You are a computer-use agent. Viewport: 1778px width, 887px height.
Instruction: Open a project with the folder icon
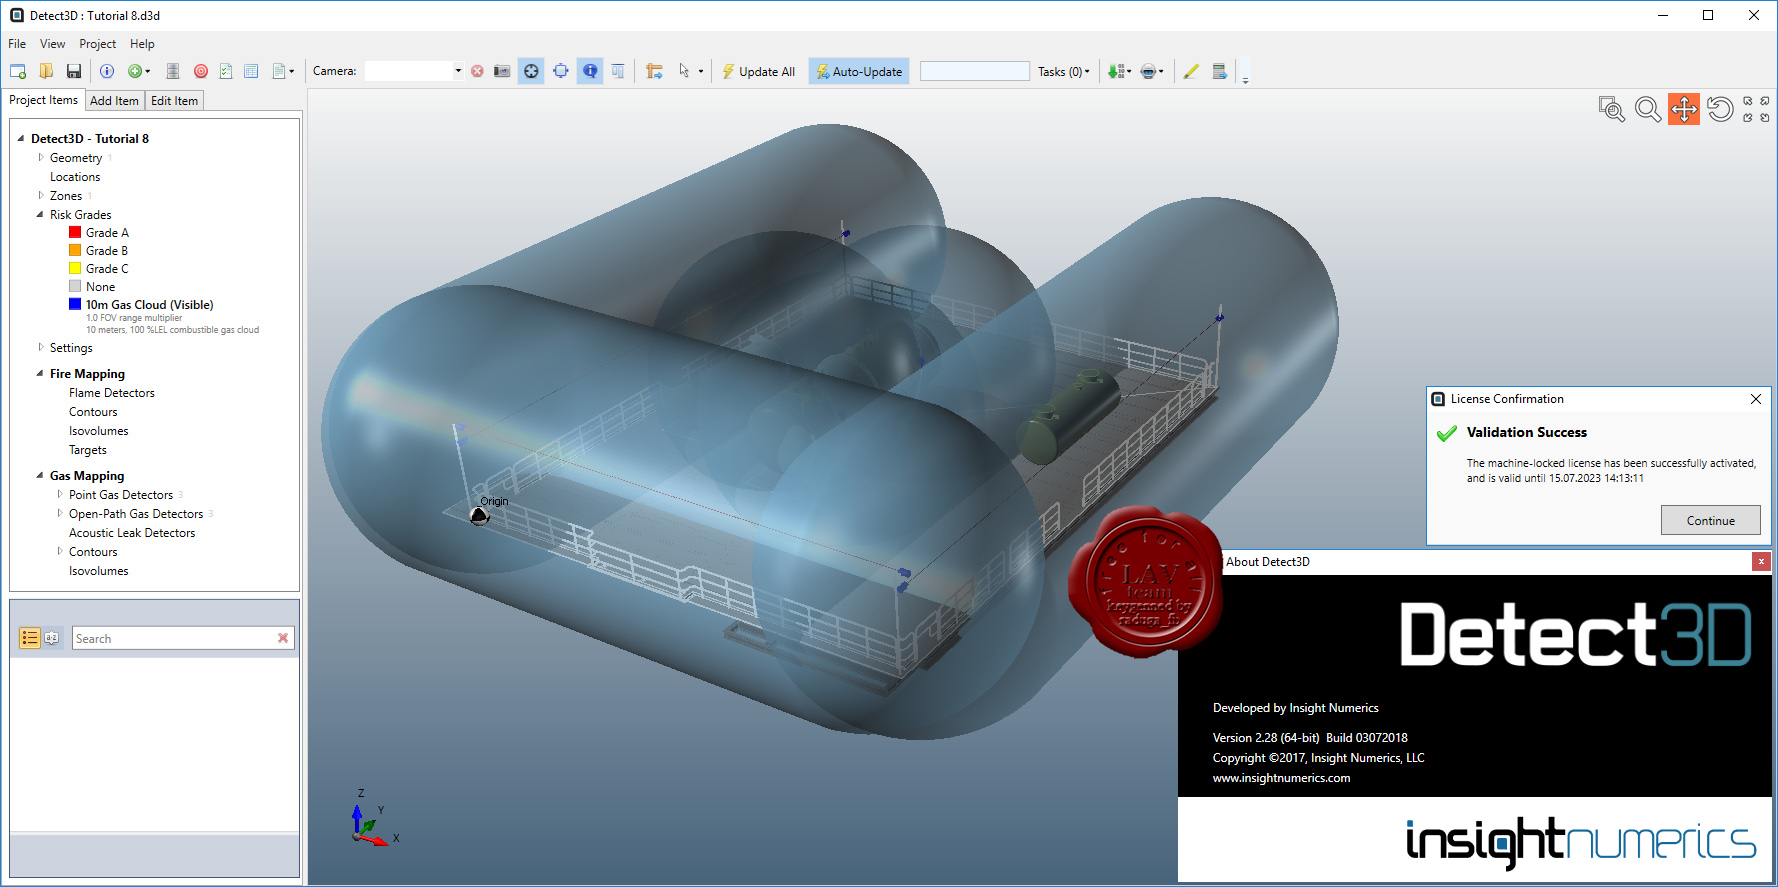pos(46,71)
